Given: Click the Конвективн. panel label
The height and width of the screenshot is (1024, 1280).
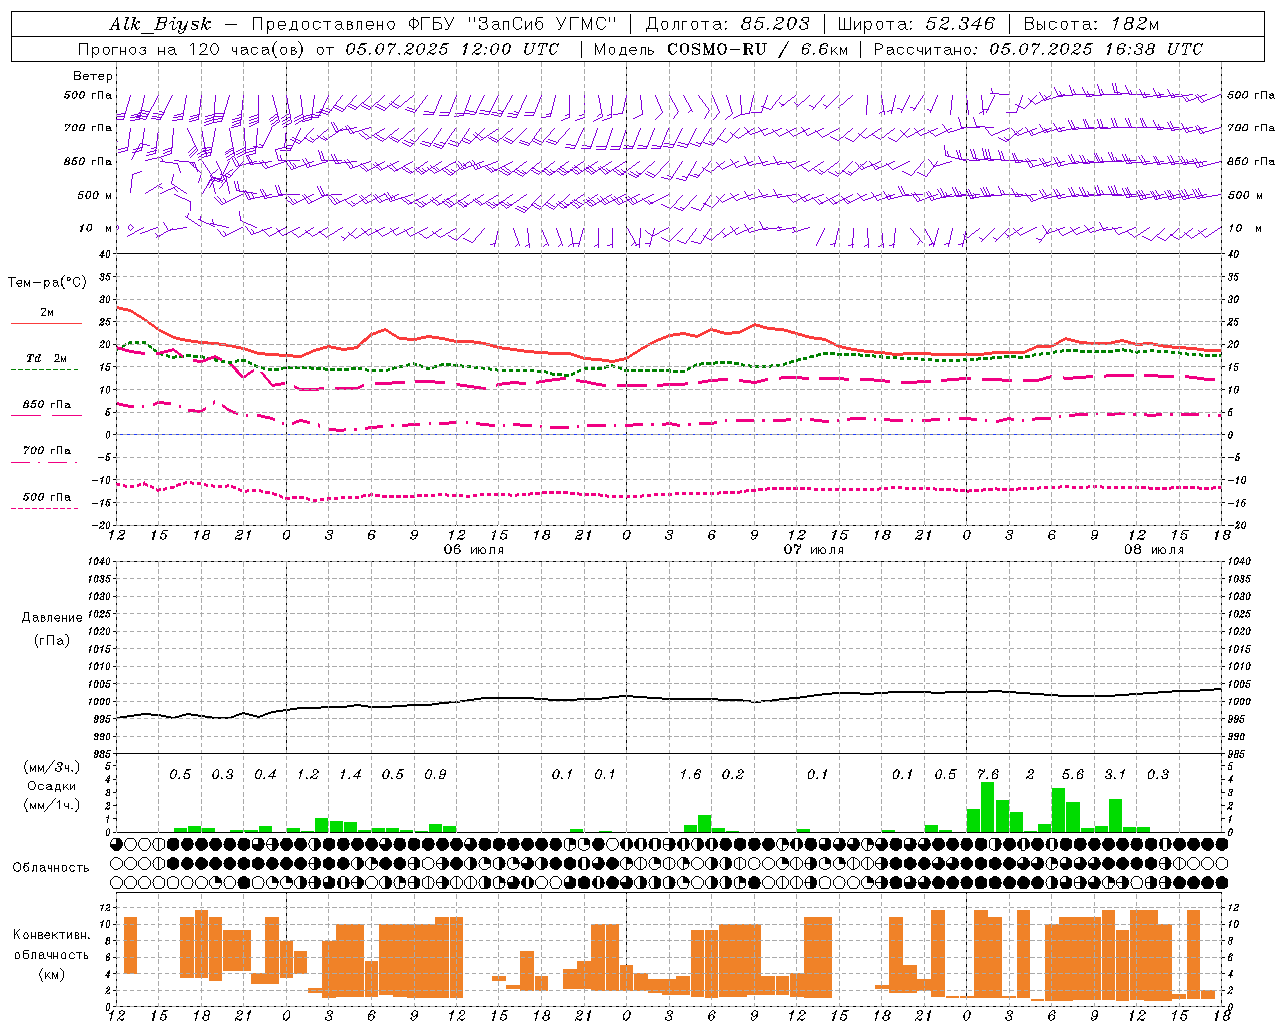Looking at the screenshot, I should tap(52, 935).
